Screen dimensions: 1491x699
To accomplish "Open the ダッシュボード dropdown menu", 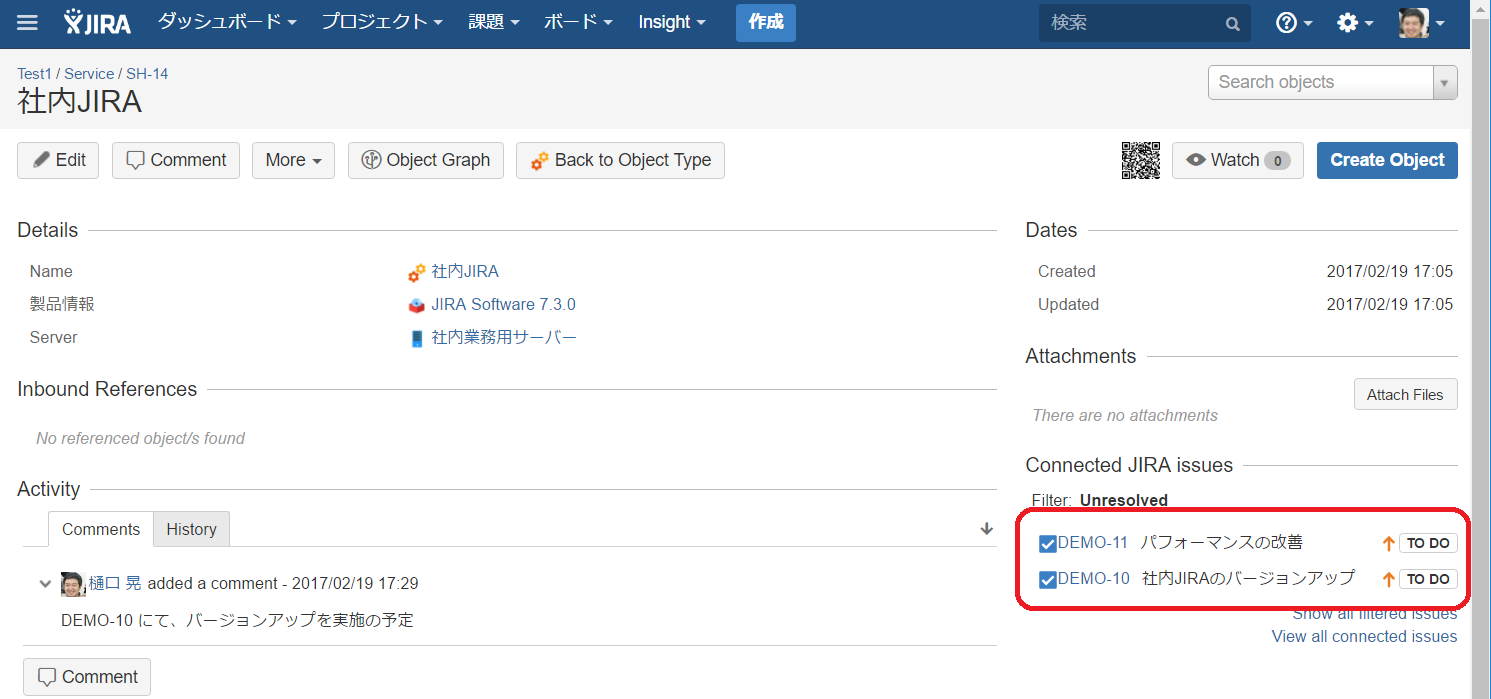I will pyautogui.click(x=228, y=22).
